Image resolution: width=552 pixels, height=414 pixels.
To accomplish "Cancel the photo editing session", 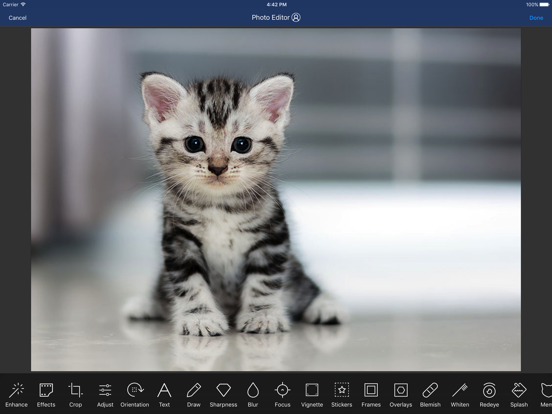I will pyautogui.click(x=17, y=18).
